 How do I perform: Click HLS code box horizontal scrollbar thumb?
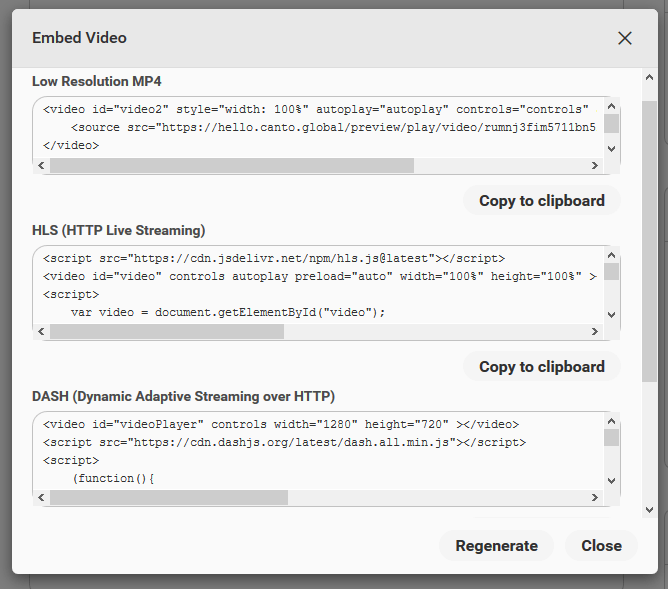(x=167, y=332)
